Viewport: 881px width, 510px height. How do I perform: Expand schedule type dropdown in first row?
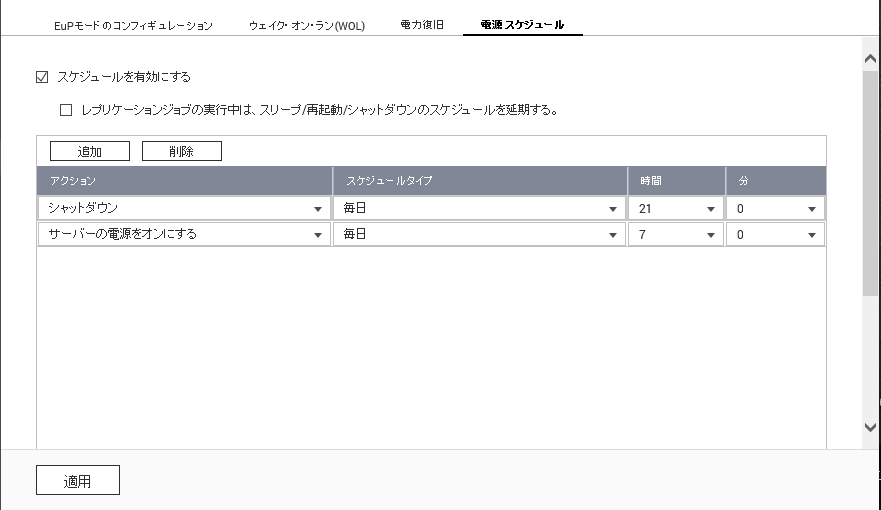click(479, 208)
